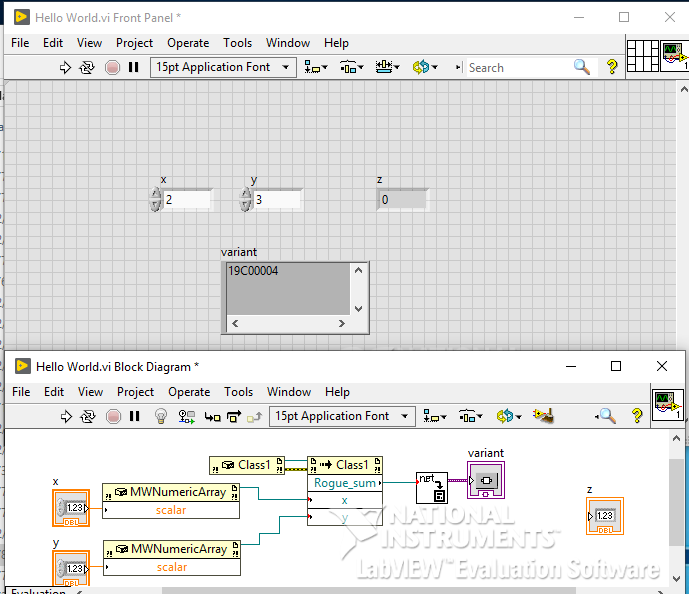Open Block Diagram font dropdown

[x=342, y=416]
